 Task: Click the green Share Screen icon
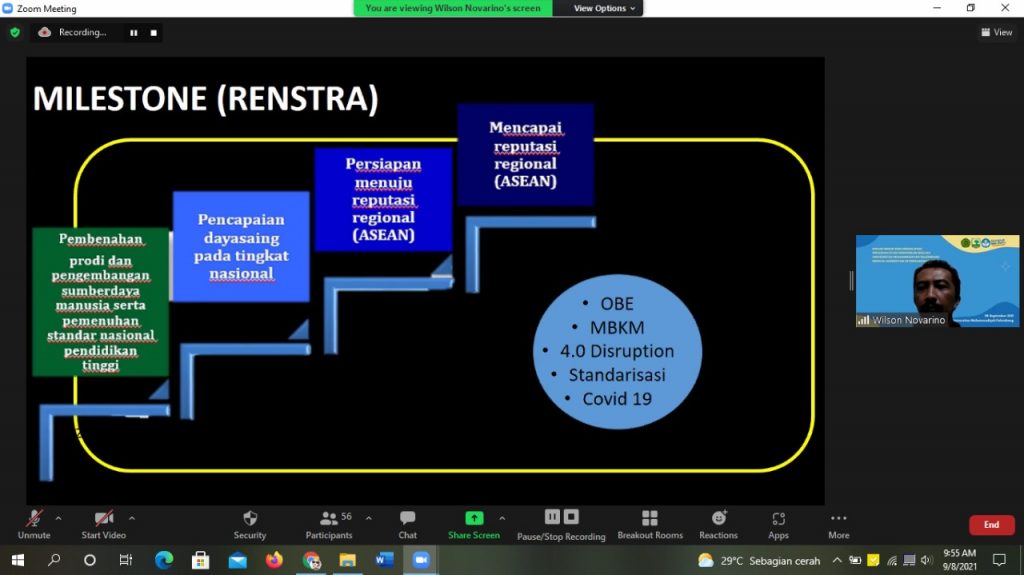point(474,518)
